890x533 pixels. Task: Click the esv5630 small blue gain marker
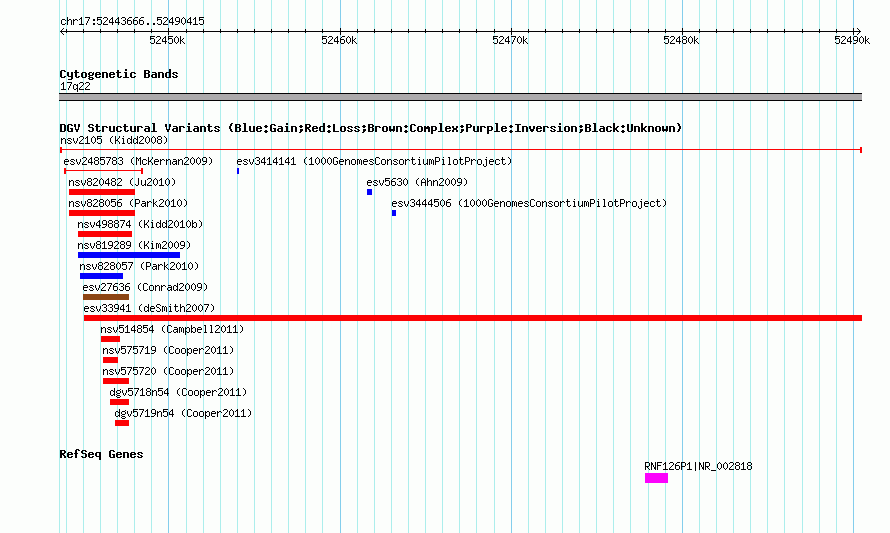[370, 192]
